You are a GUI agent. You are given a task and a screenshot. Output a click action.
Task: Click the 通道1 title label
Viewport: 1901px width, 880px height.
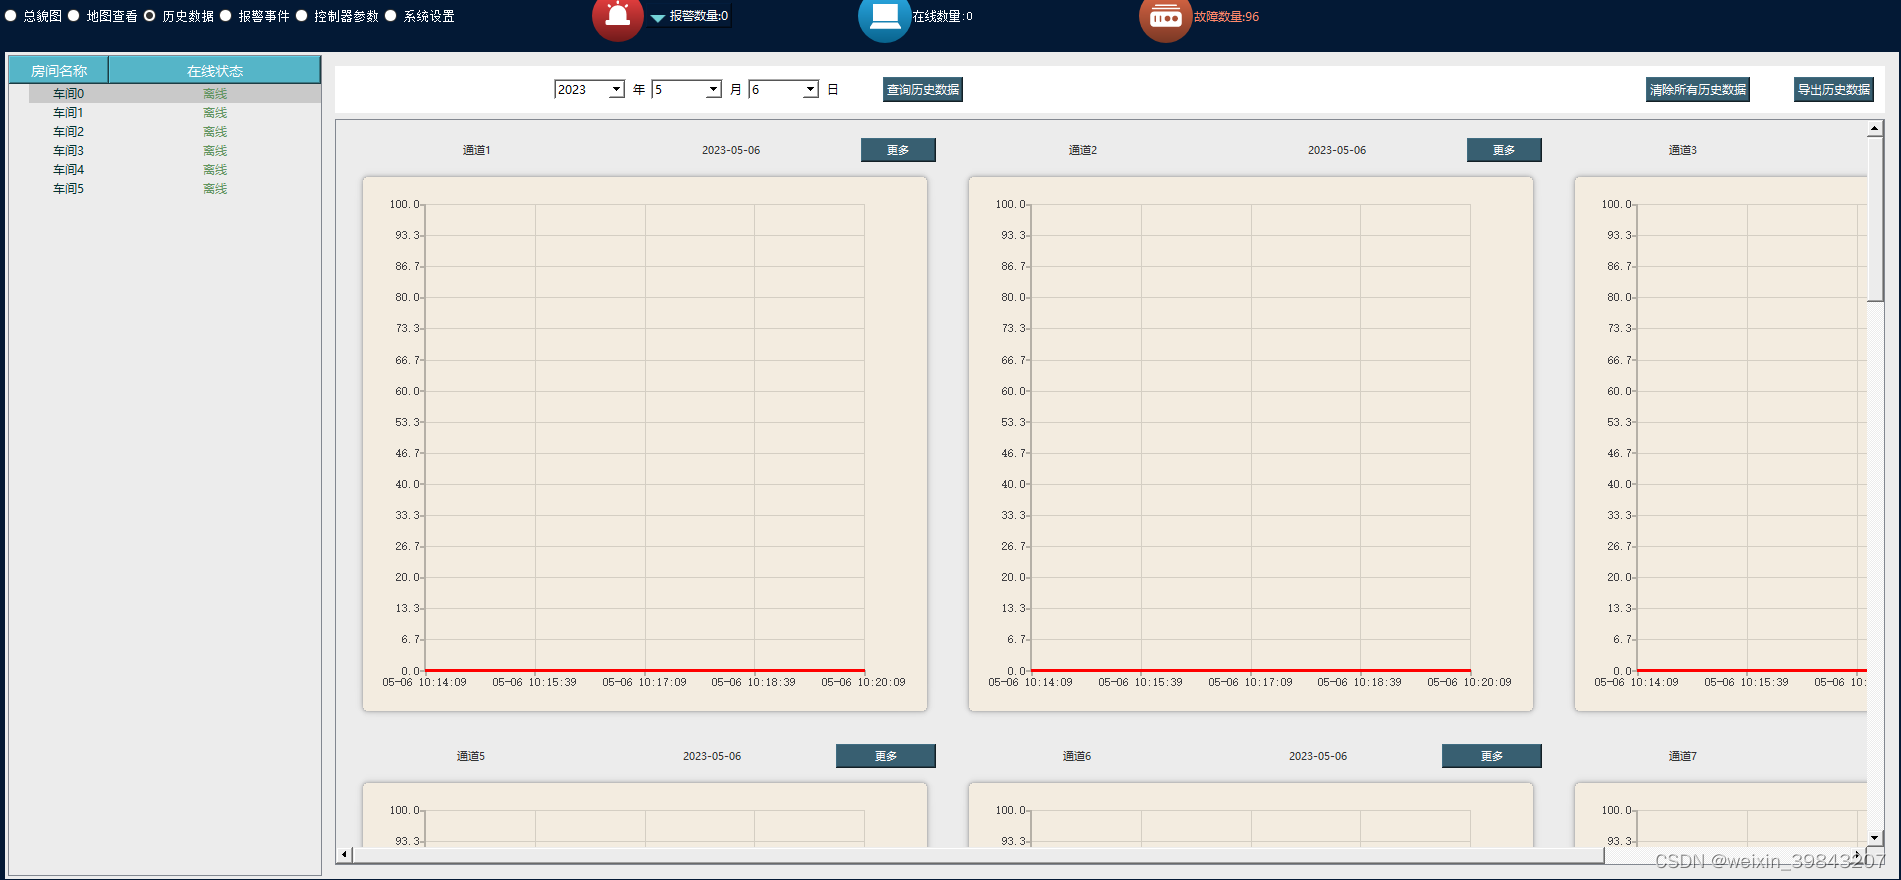[x=476, y=150]
